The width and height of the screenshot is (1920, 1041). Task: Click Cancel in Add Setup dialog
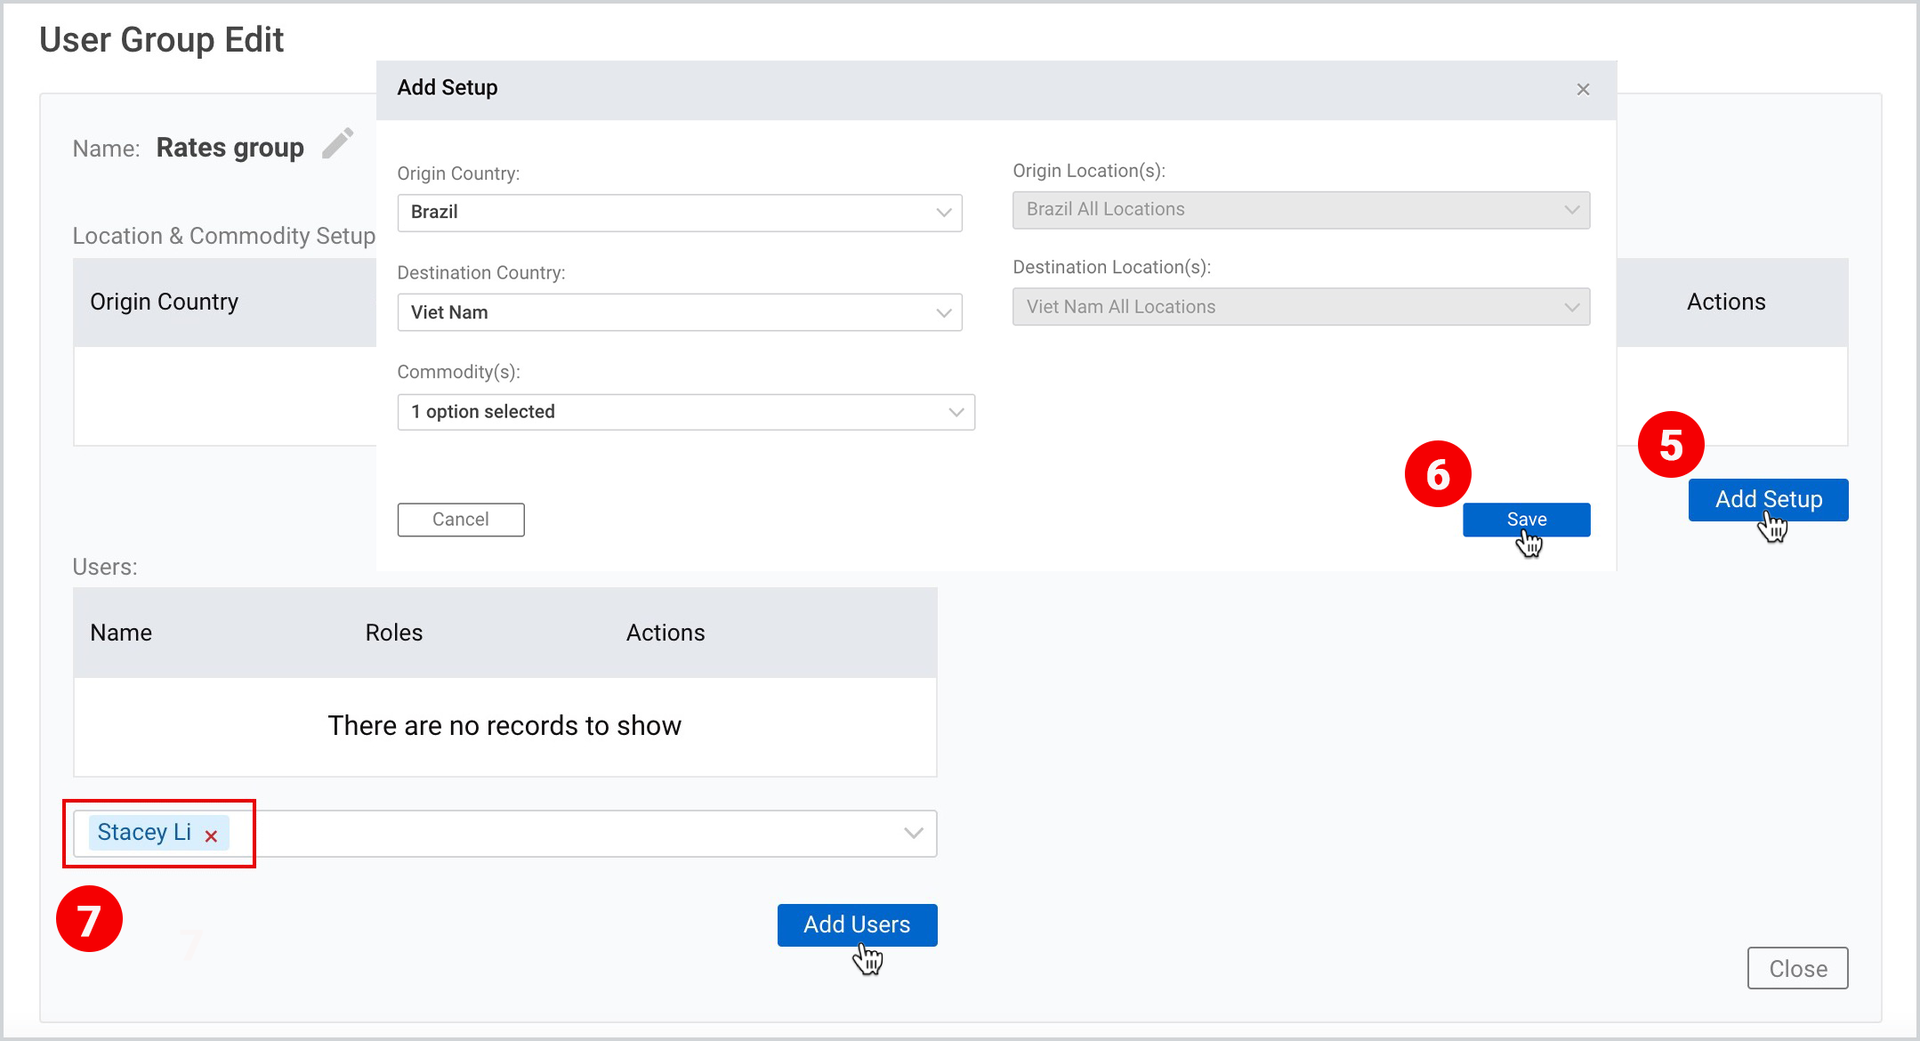click(x=461, y=520)
